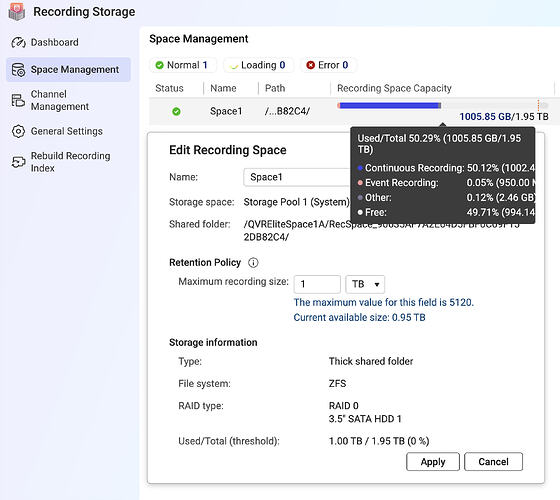
Task: Click the maximum recording size field
Action: coord(317,284)
